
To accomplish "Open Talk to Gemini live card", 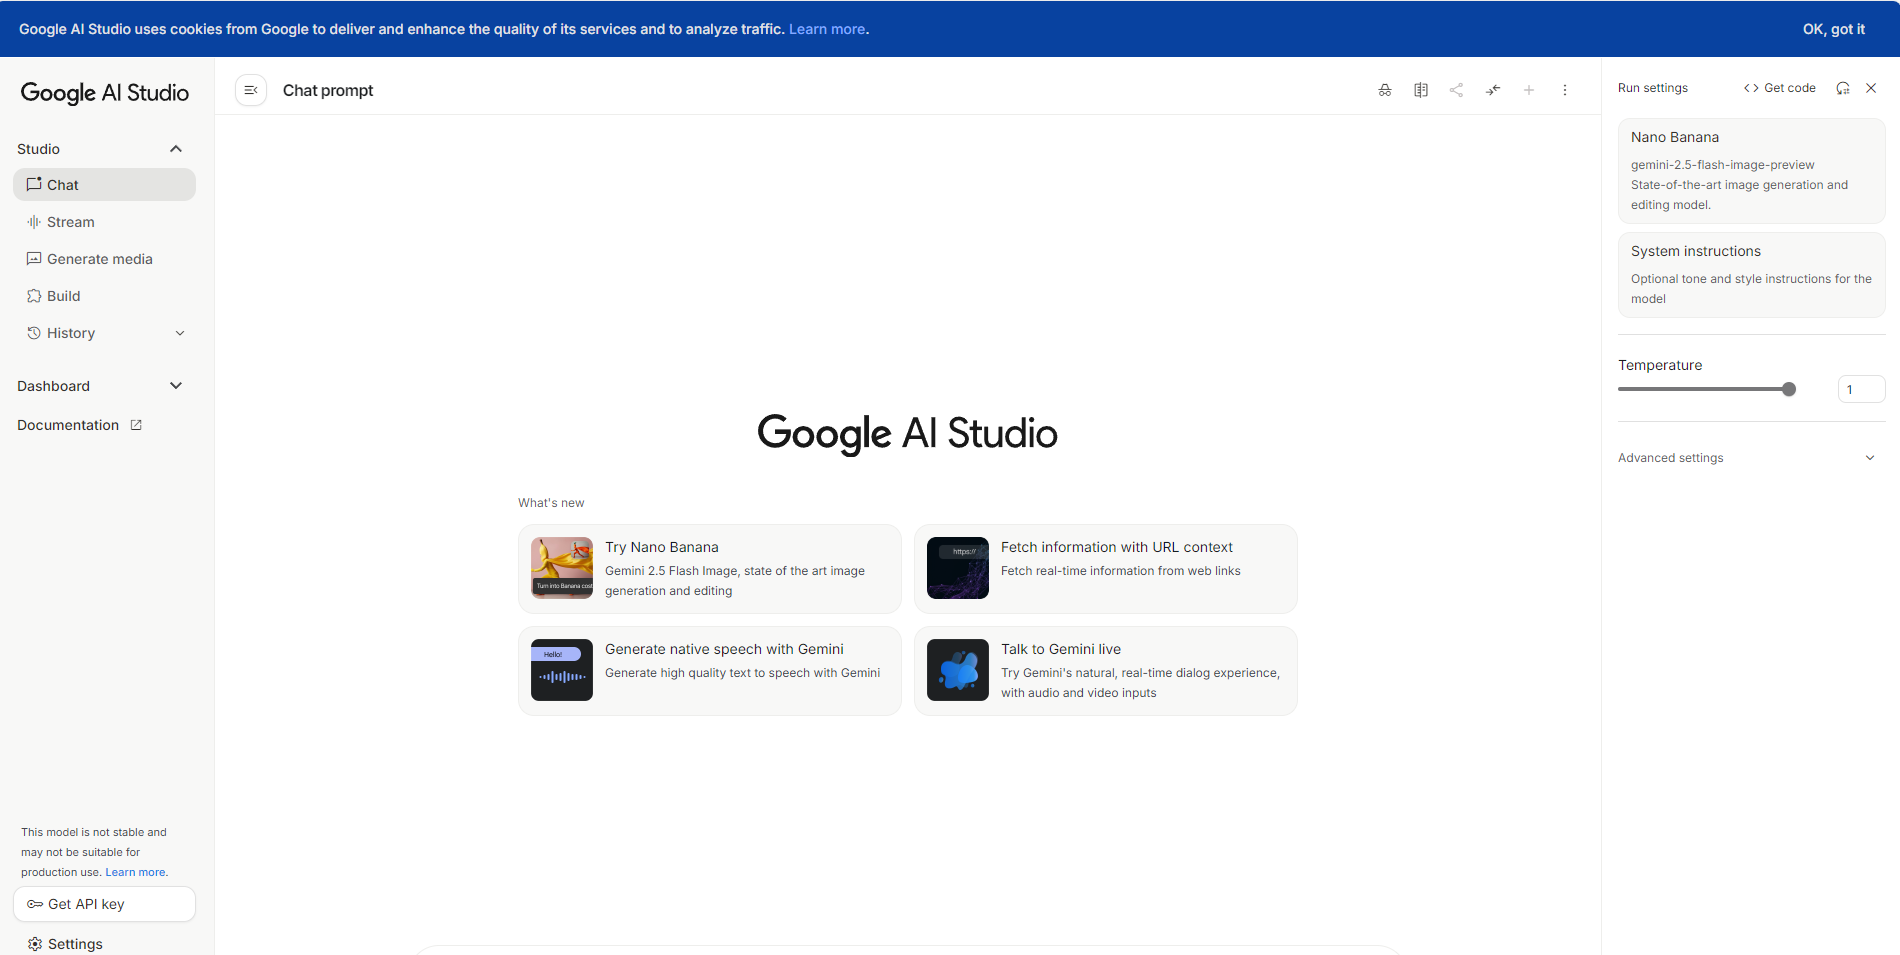I will [x=1106, y=671].
